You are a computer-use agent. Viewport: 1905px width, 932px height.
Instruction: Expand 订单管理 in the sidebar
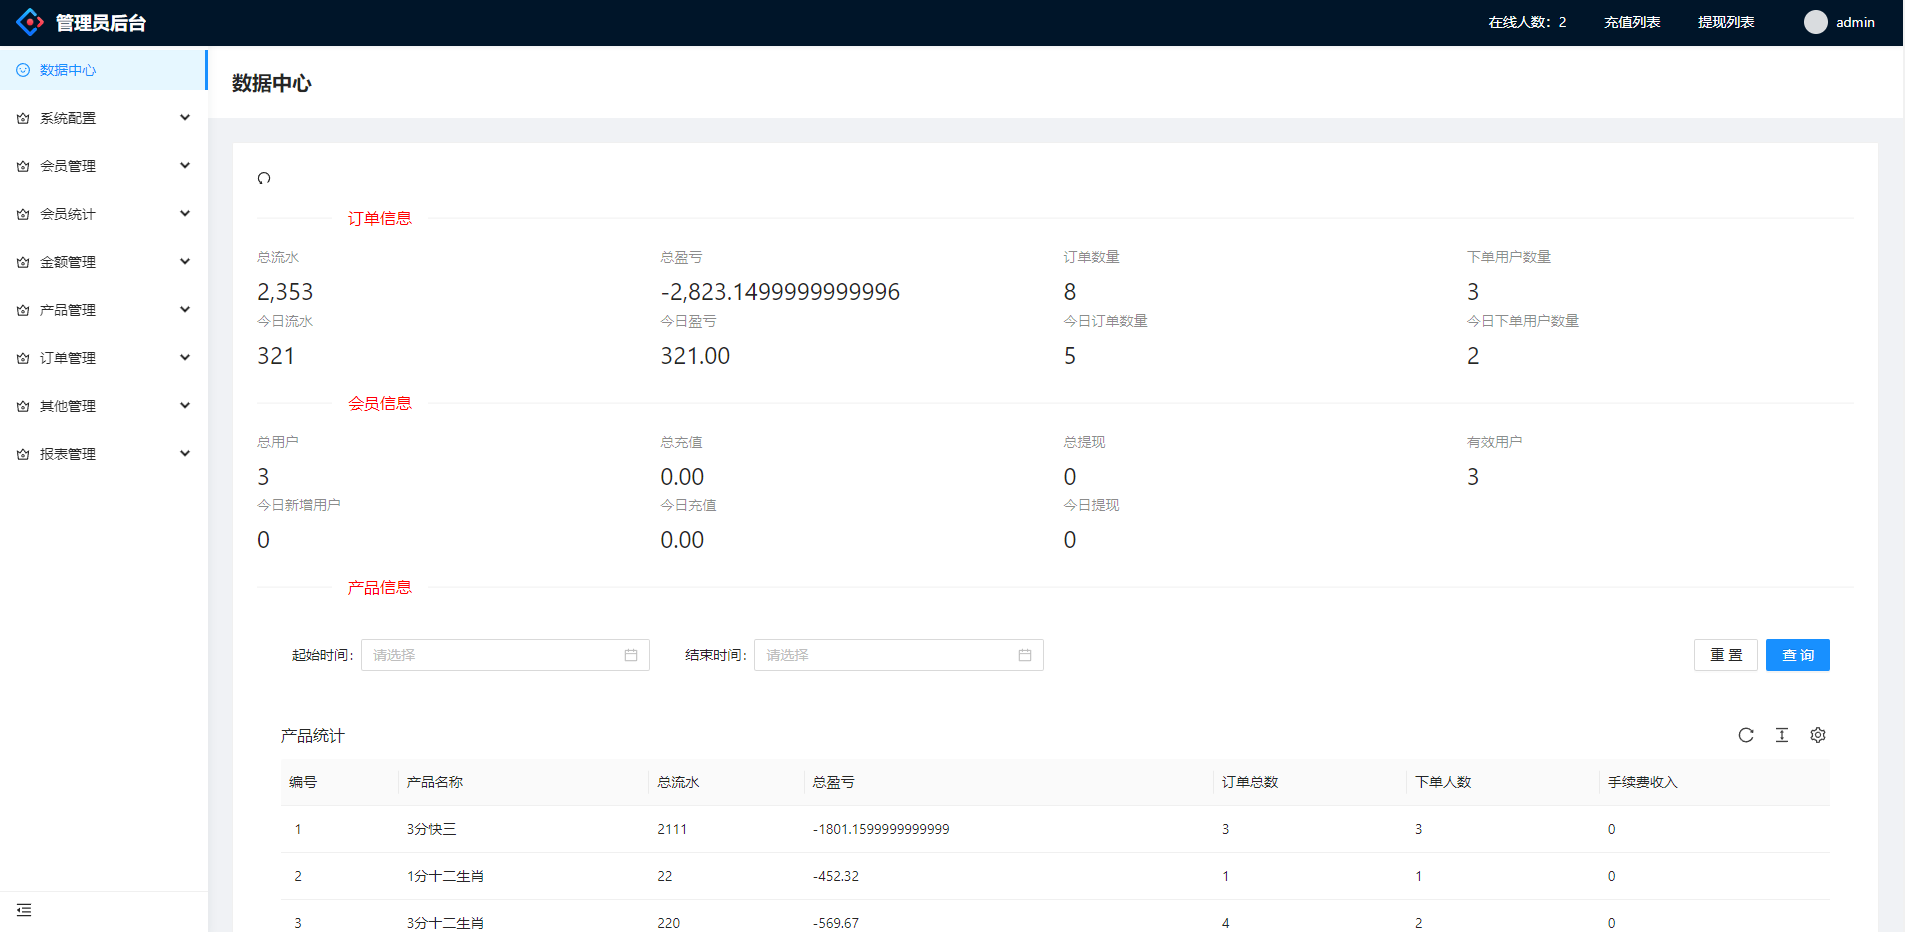click(103, 358)
